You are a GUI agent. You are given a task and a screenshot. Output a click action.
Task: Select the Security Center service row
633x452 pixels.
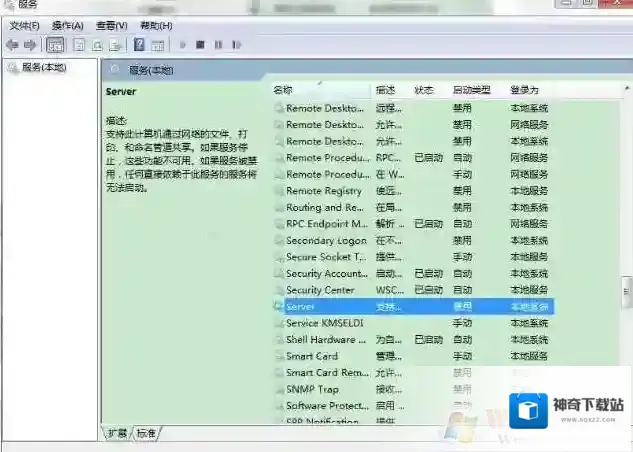319,290
